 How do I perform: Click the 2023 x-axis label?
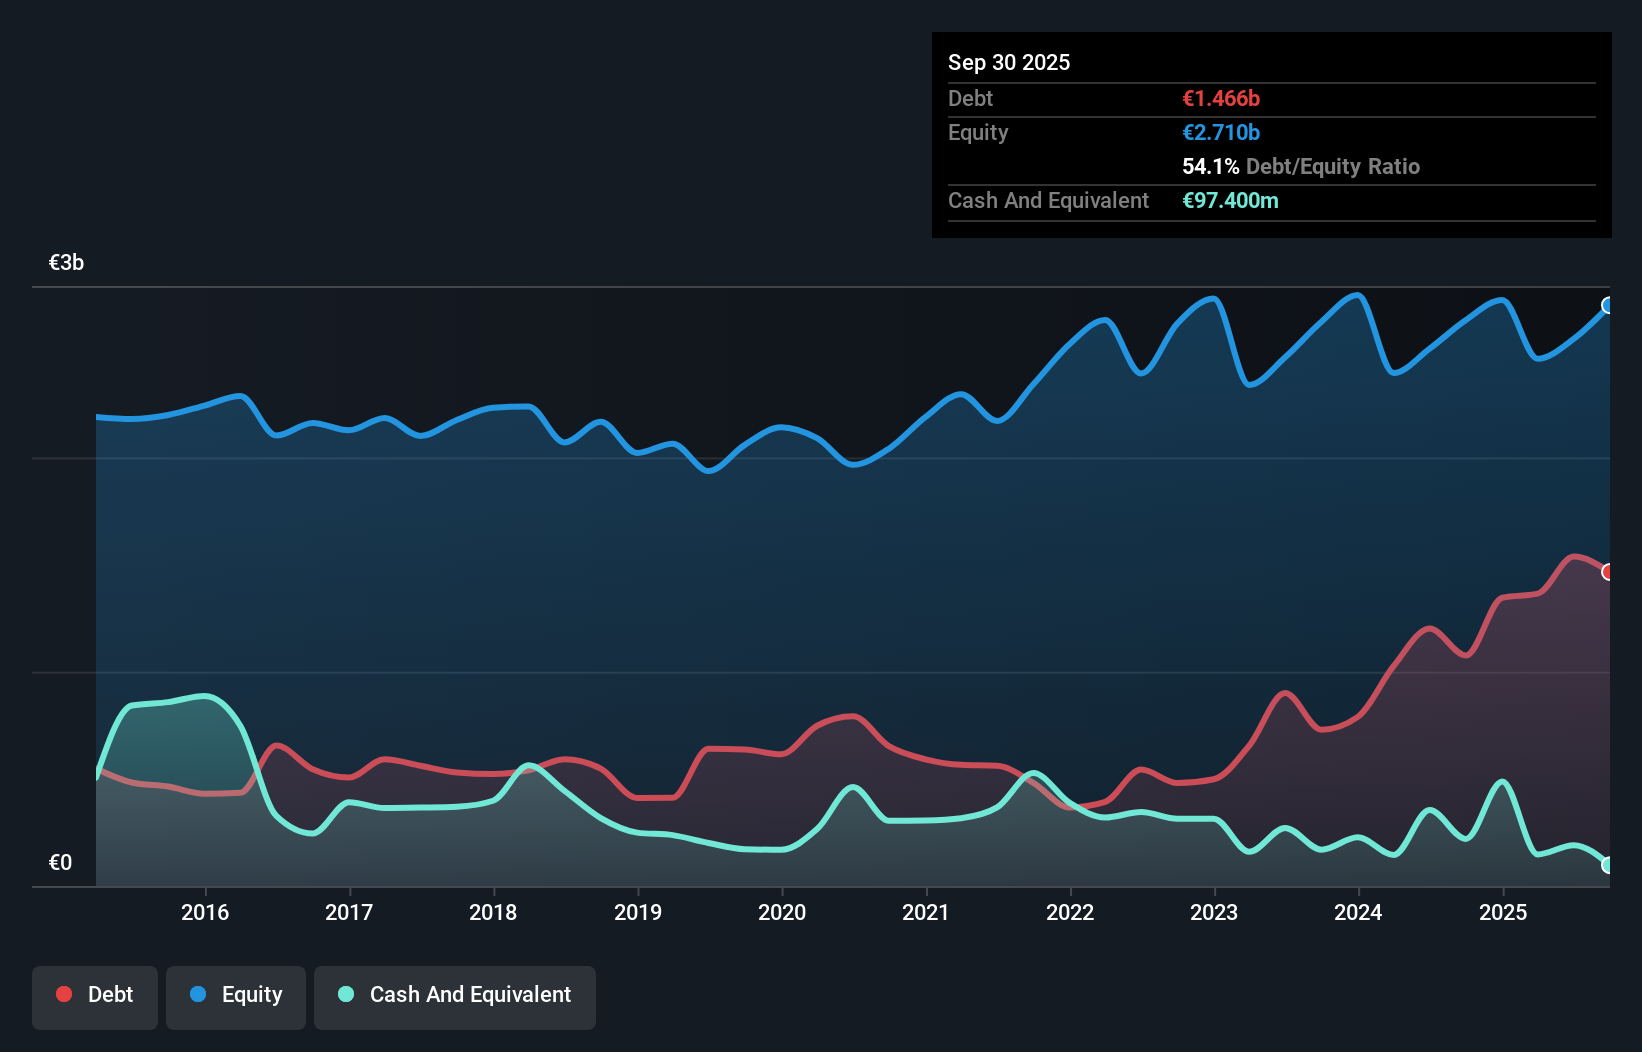pyautogui.click(x=1214, y=912)
